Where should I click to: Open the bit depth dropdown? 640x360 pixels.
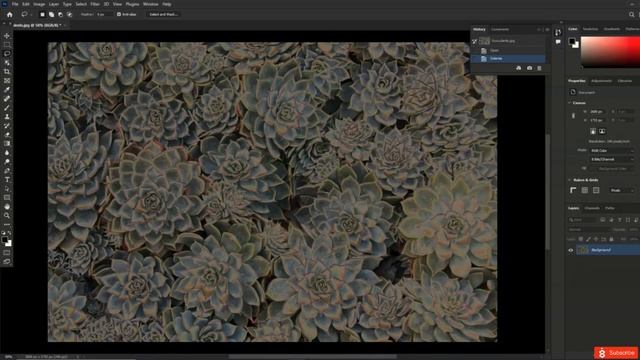coord(612,159)
